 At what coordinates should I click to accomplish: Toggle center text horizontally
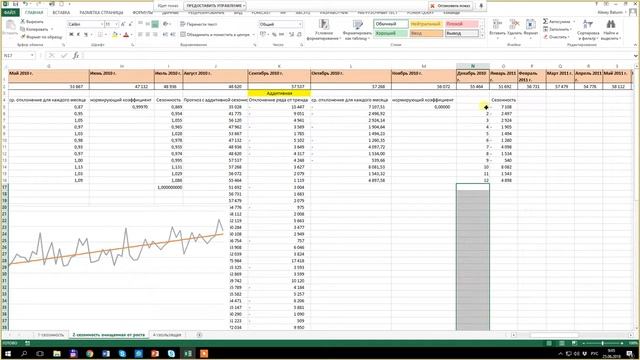coord(147,35)
